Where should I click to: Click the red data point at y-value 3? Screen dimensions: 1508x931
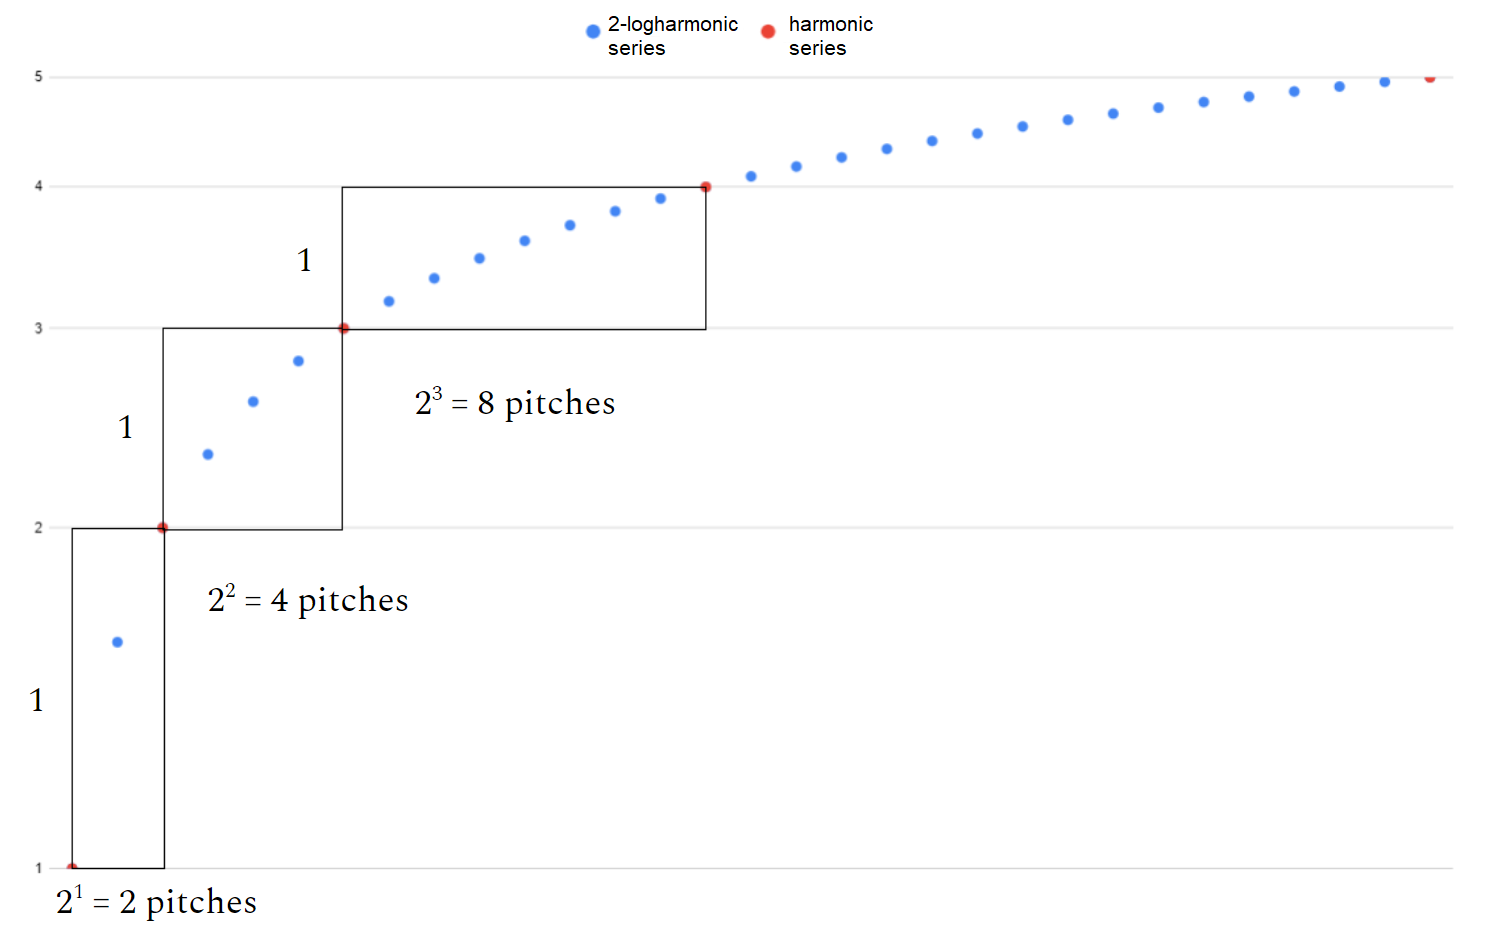click(x=344, y=328)
